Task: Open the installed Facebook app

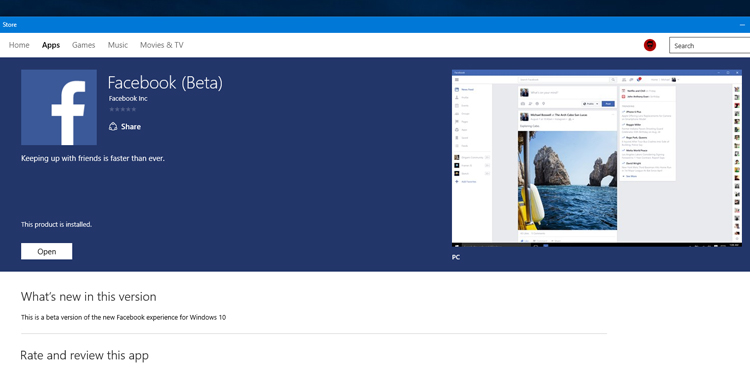Action: [46, 251]
